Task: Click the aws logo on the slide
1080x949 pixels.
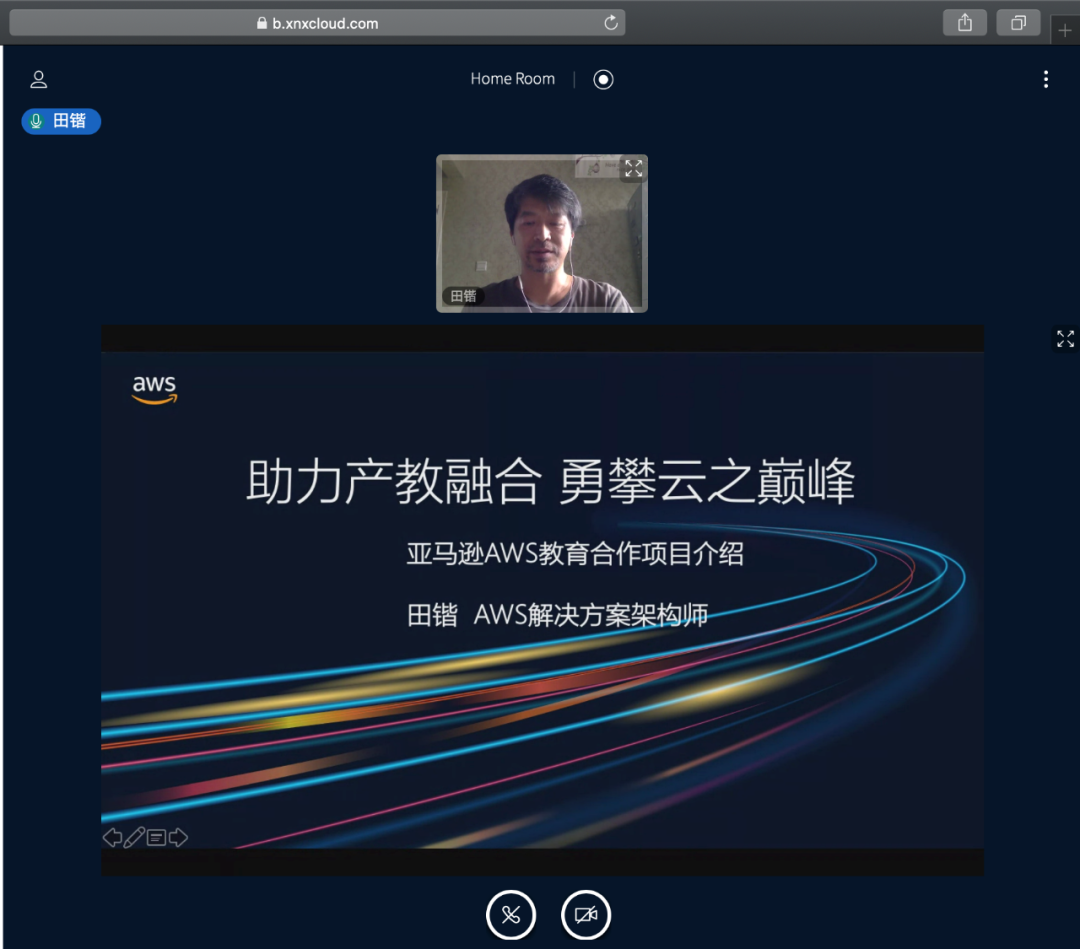Action: click(154, 389)
